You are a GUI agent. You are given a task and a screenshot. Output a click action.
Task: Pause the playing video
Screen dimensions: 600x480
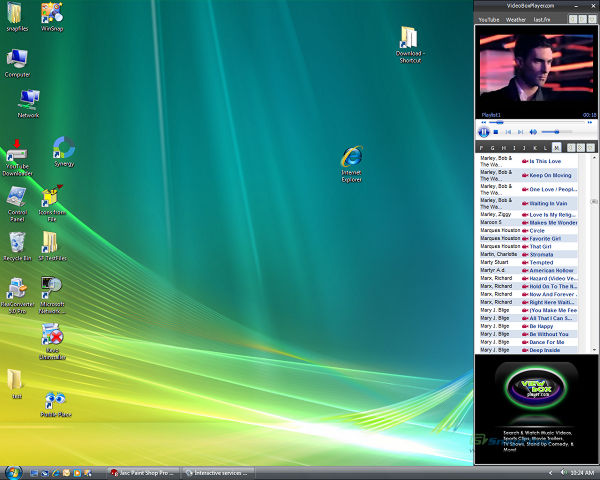[484, 132]
